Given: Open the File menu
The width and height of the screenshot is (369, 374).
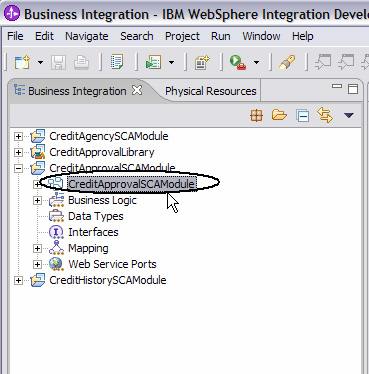Looking at the screenshot, I should (x=15, y=36).
